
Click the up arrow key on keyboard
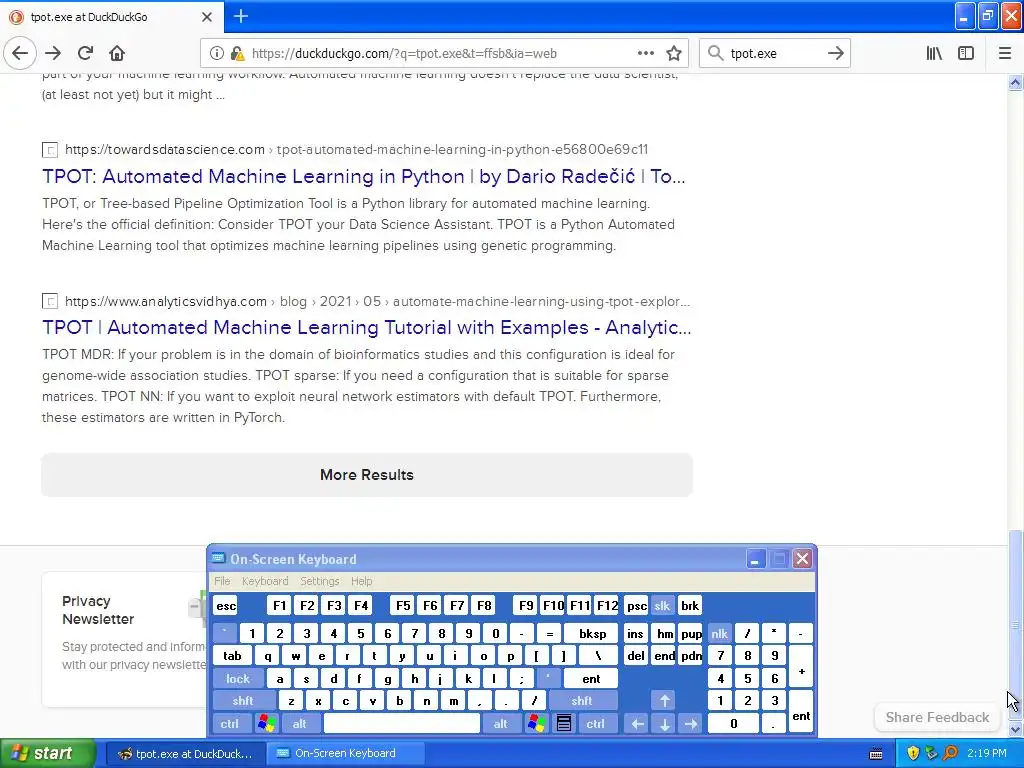[665, 701]
